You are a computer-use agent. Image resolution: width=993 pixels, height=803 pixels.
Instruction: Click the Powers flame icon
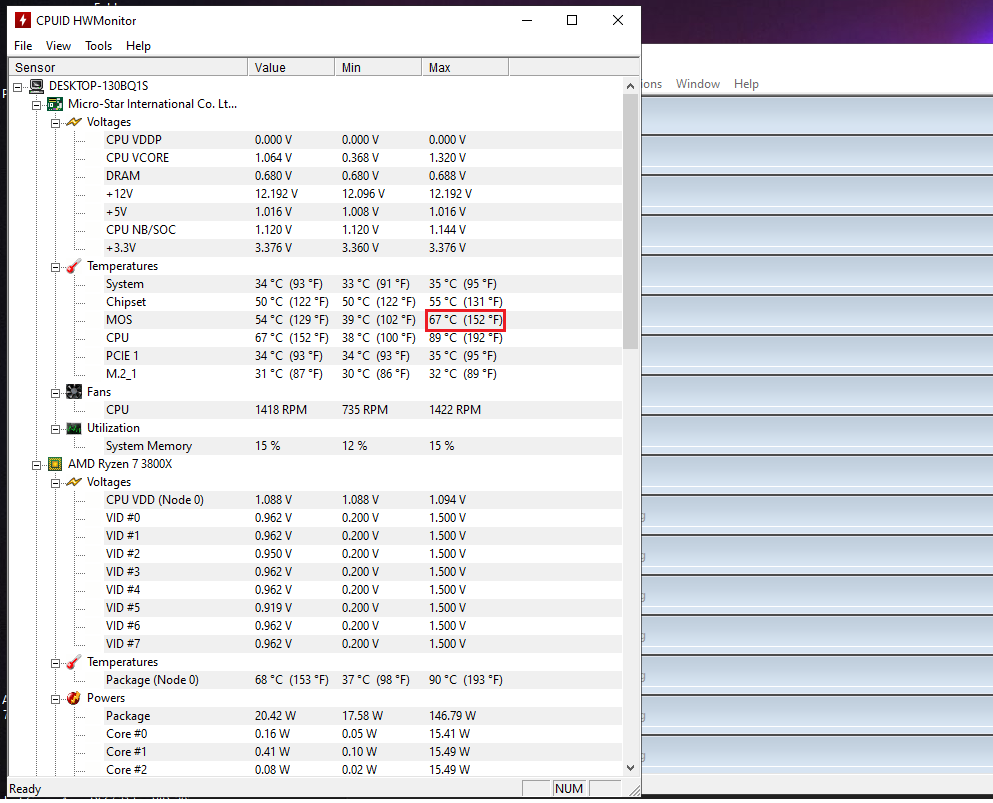(73, 698)
